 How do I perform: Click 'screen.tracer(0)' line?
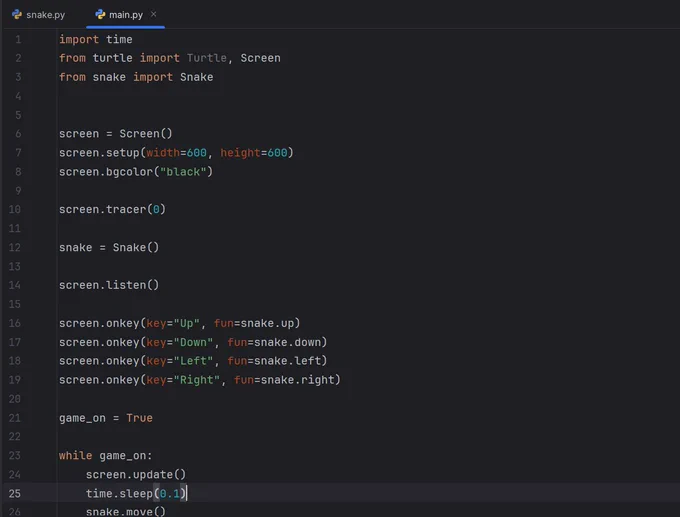(112, 209)
